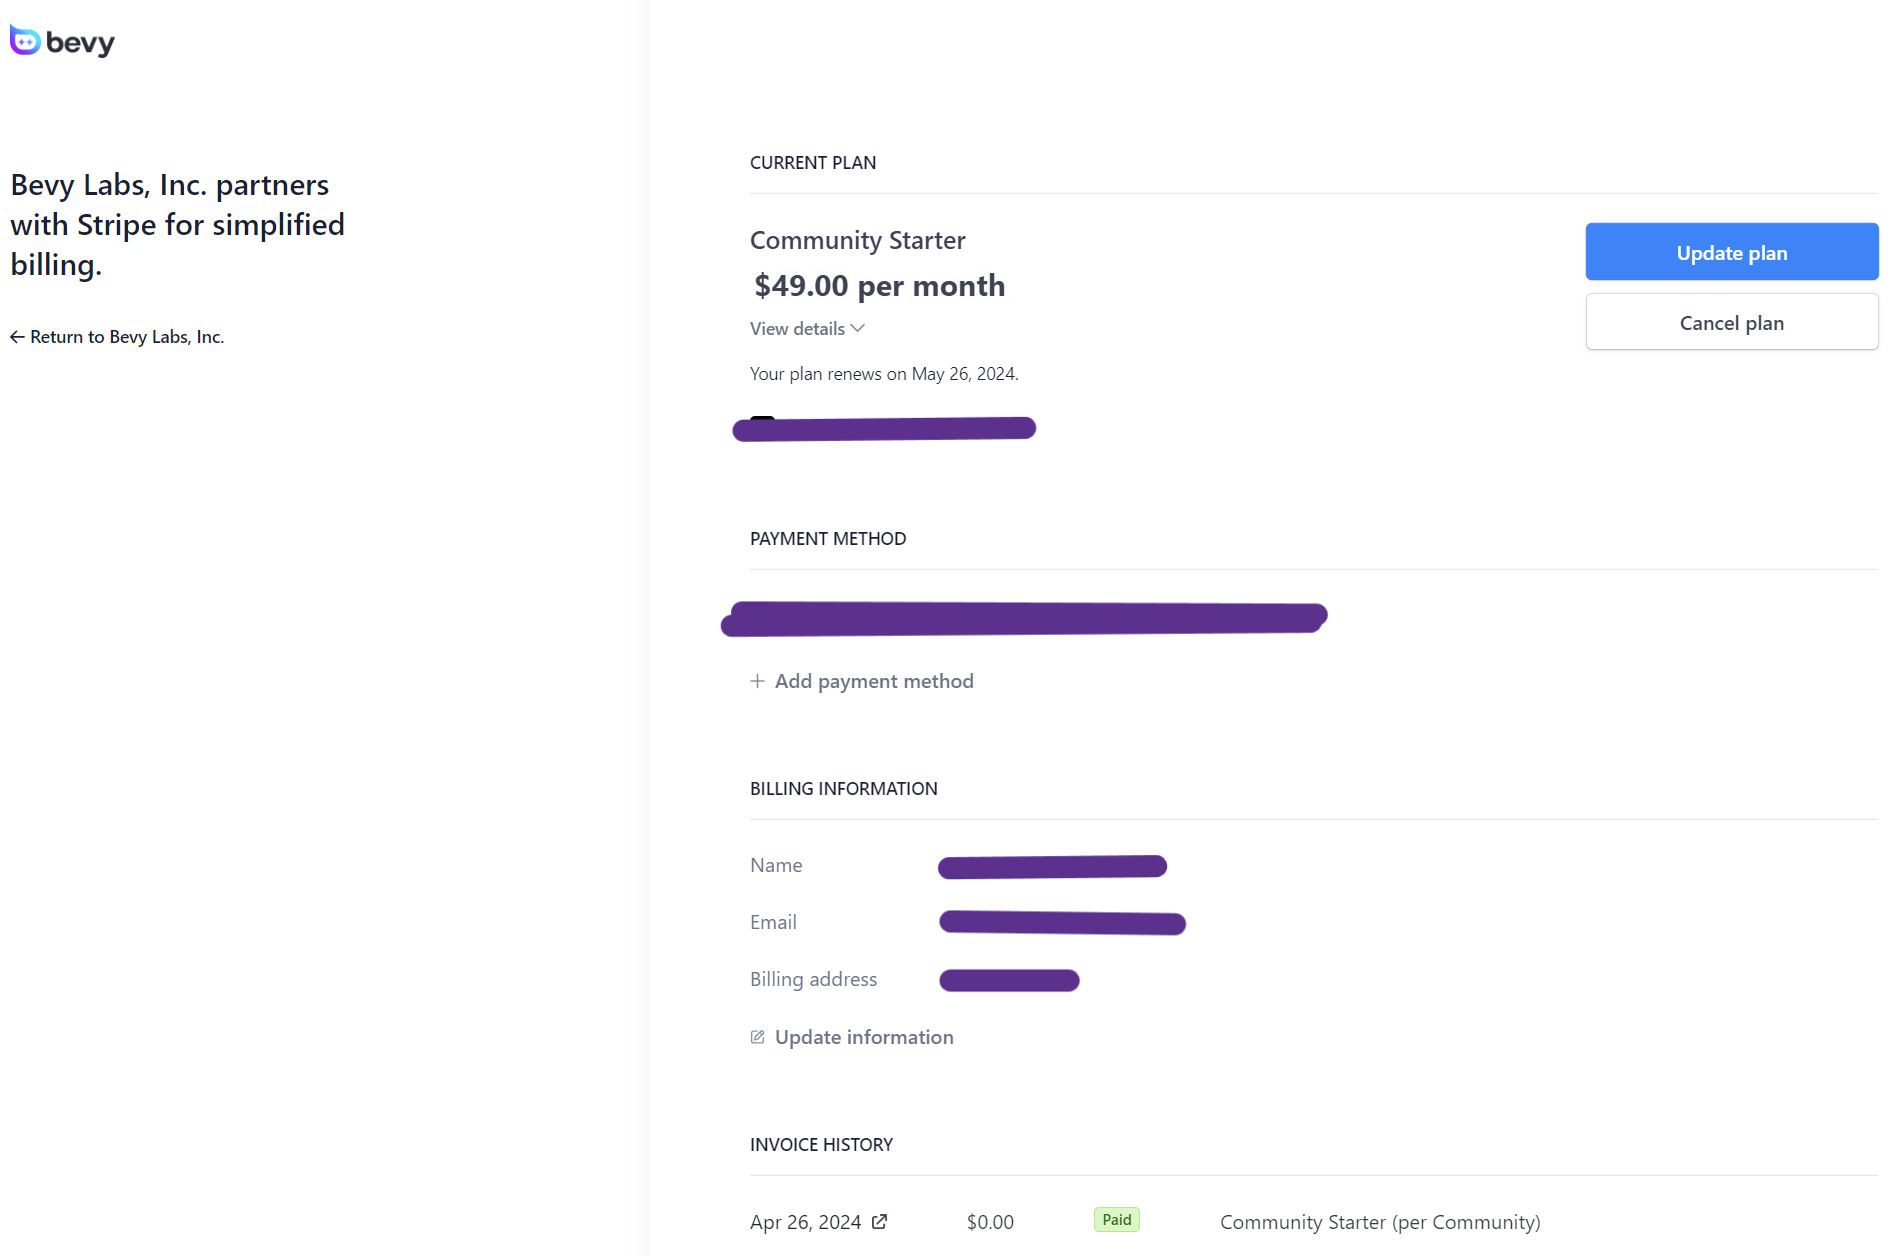The height and width of the screenshot is (1256, 1898).
Task: Click the plus icon beside Add payment method
Action: 758,681
